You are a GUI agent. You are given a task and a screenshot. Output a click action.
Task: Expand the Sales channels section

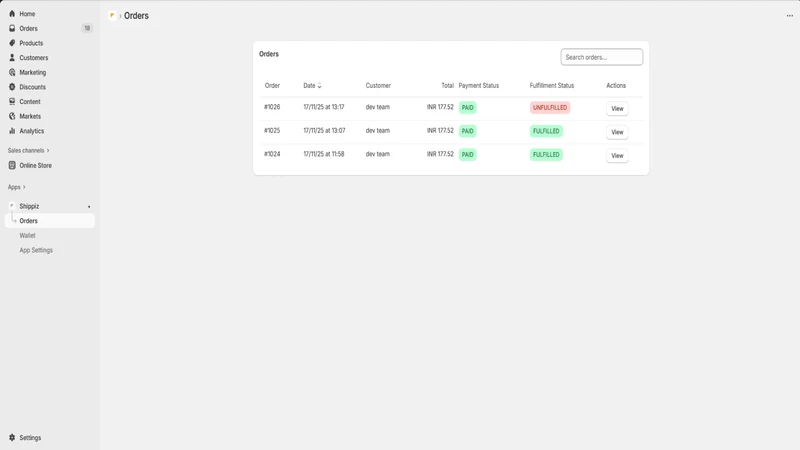coord(29,151)
